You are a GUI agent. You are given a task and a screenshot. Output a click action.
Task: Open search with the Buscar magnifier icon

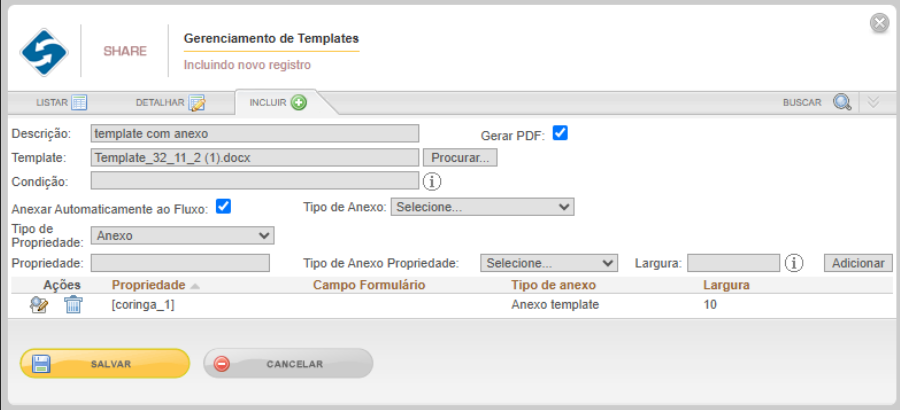click(841, 103)
